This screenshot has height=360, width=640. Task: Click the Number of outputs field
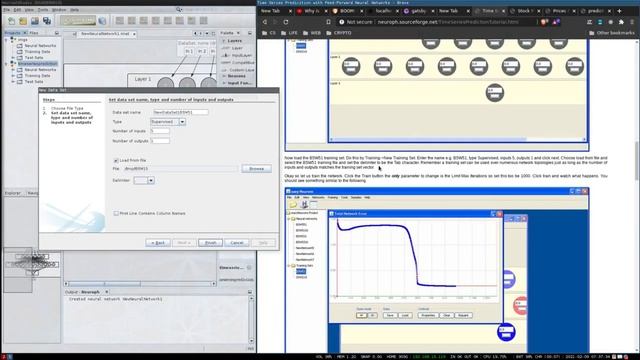point(160,141)
